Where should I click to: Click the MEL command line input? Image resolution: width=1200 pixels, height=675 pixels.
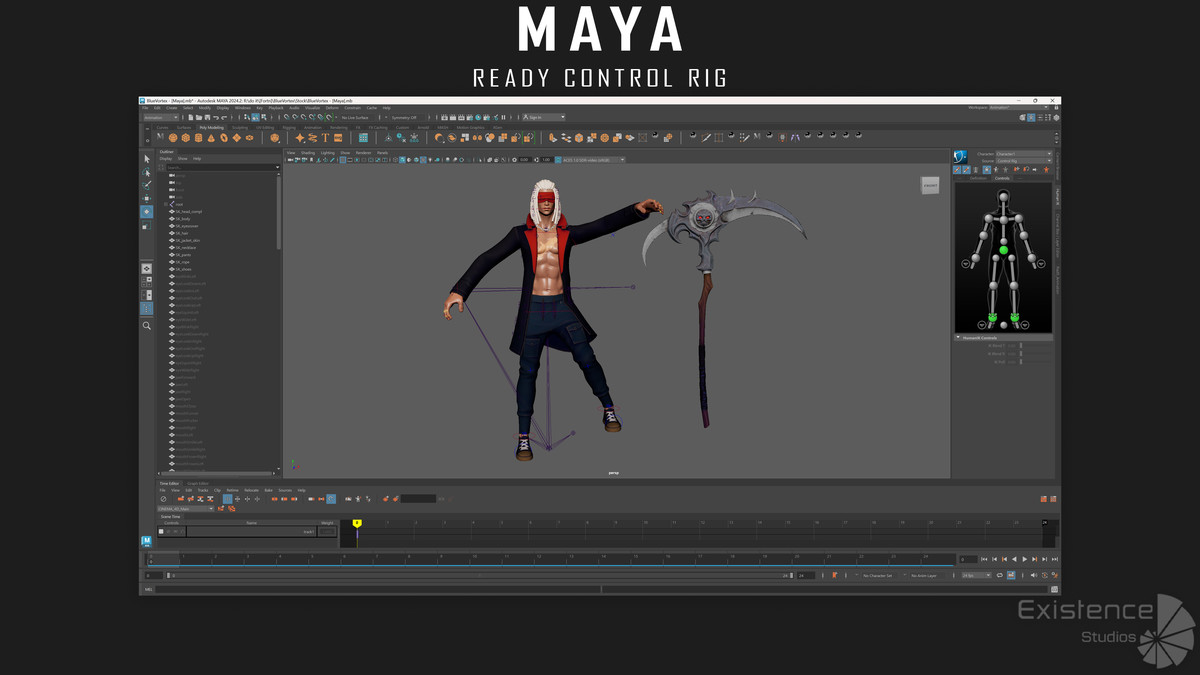[x=376, y=589]
